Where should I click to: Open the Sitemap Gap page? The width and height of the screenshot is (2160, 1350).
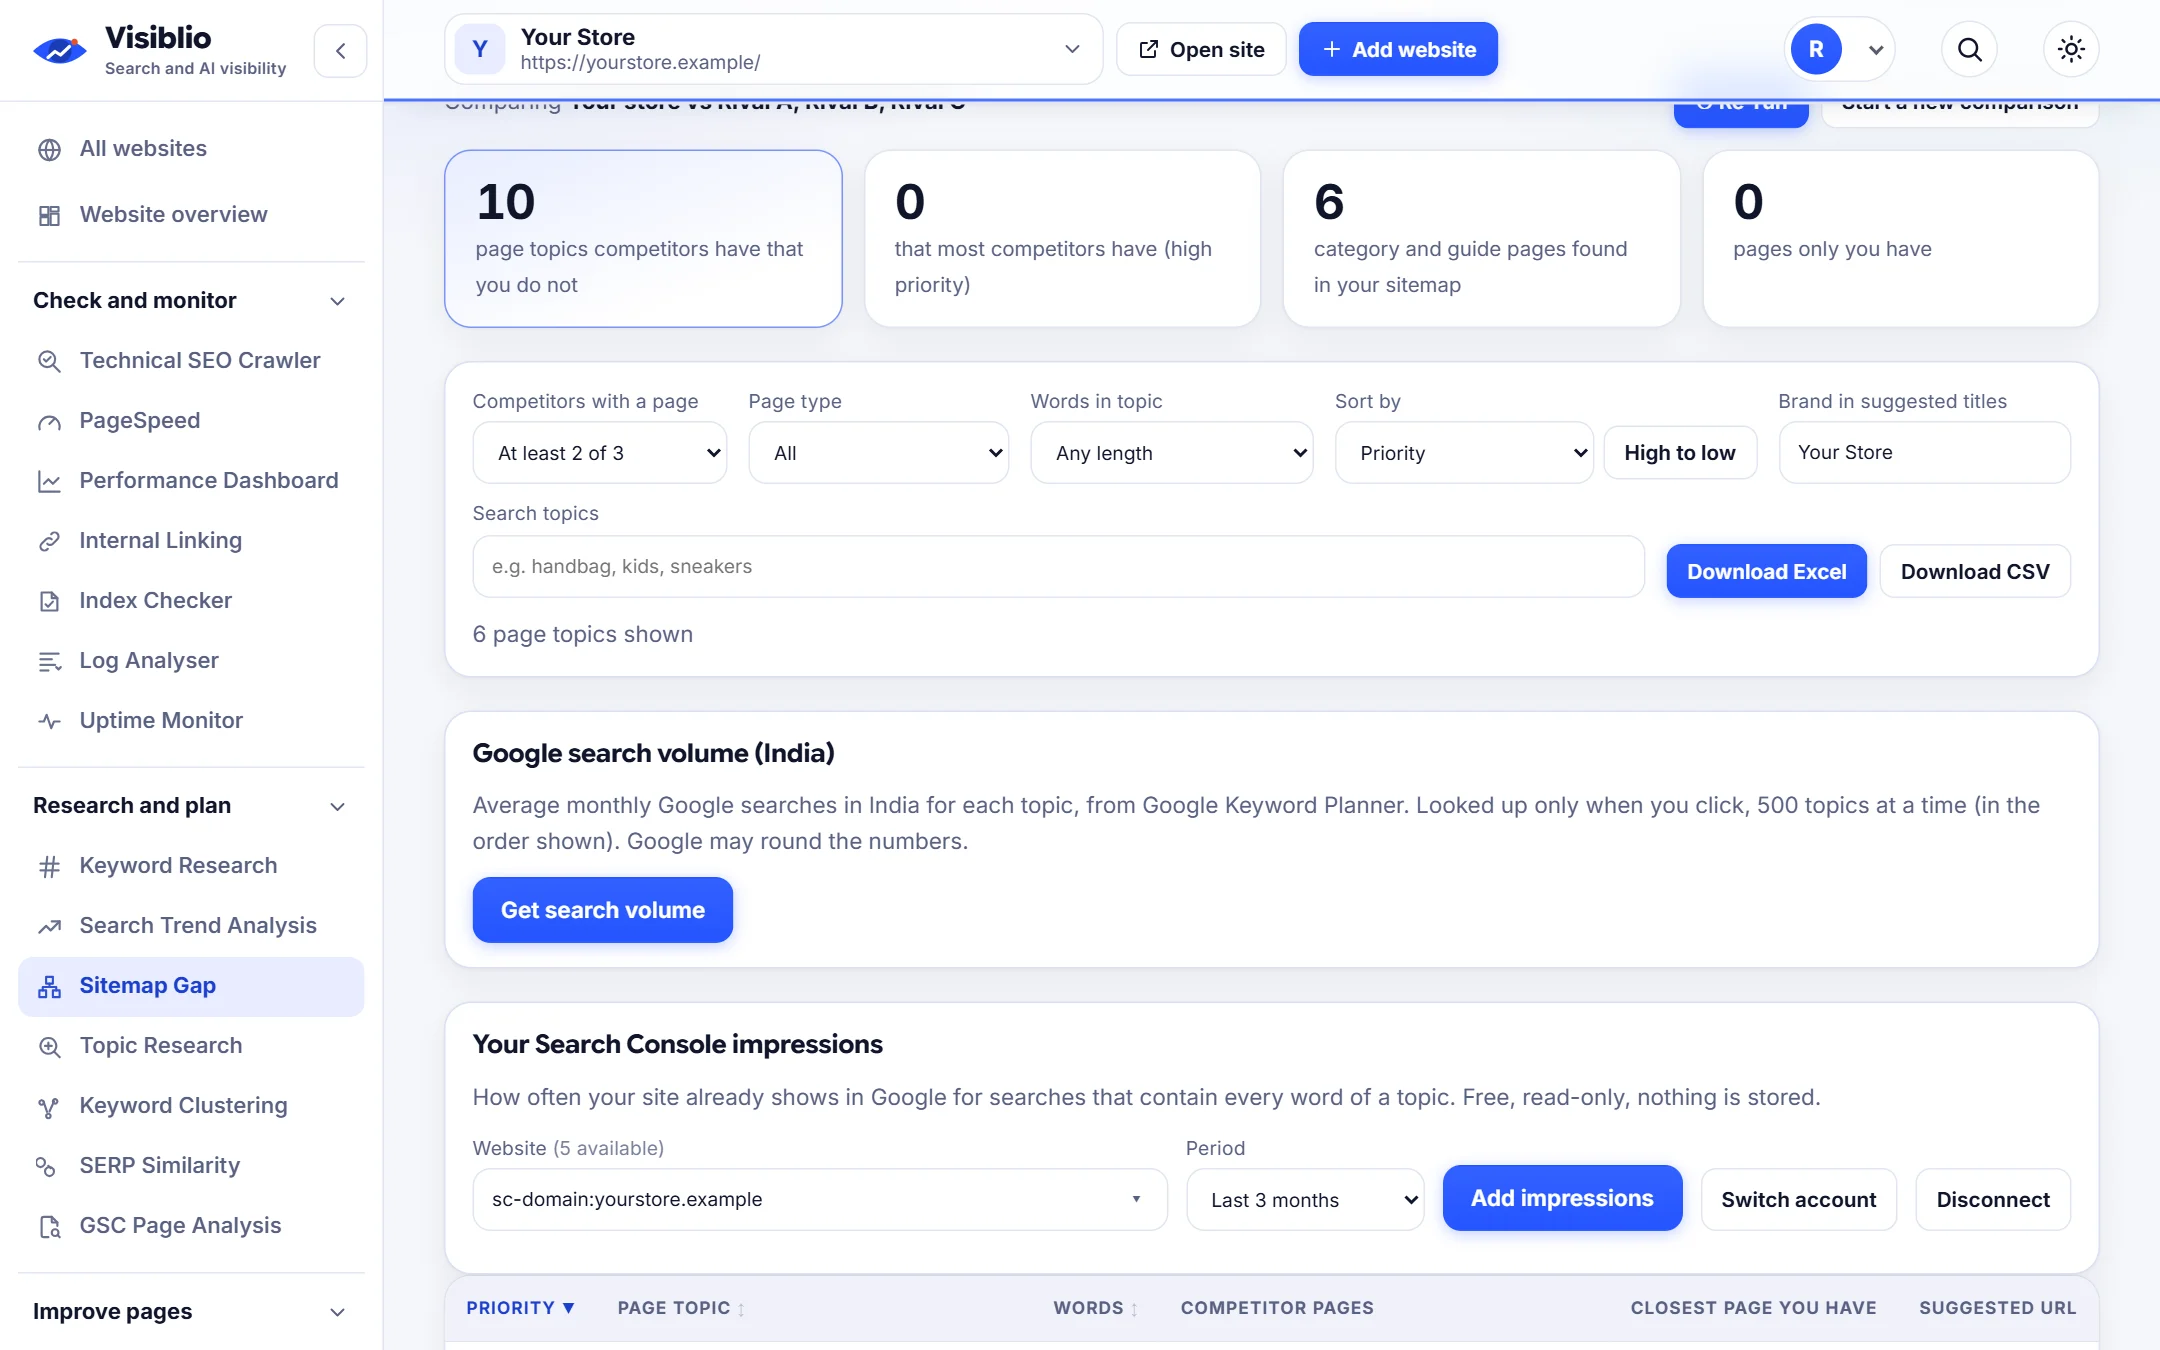coord(191,986)
